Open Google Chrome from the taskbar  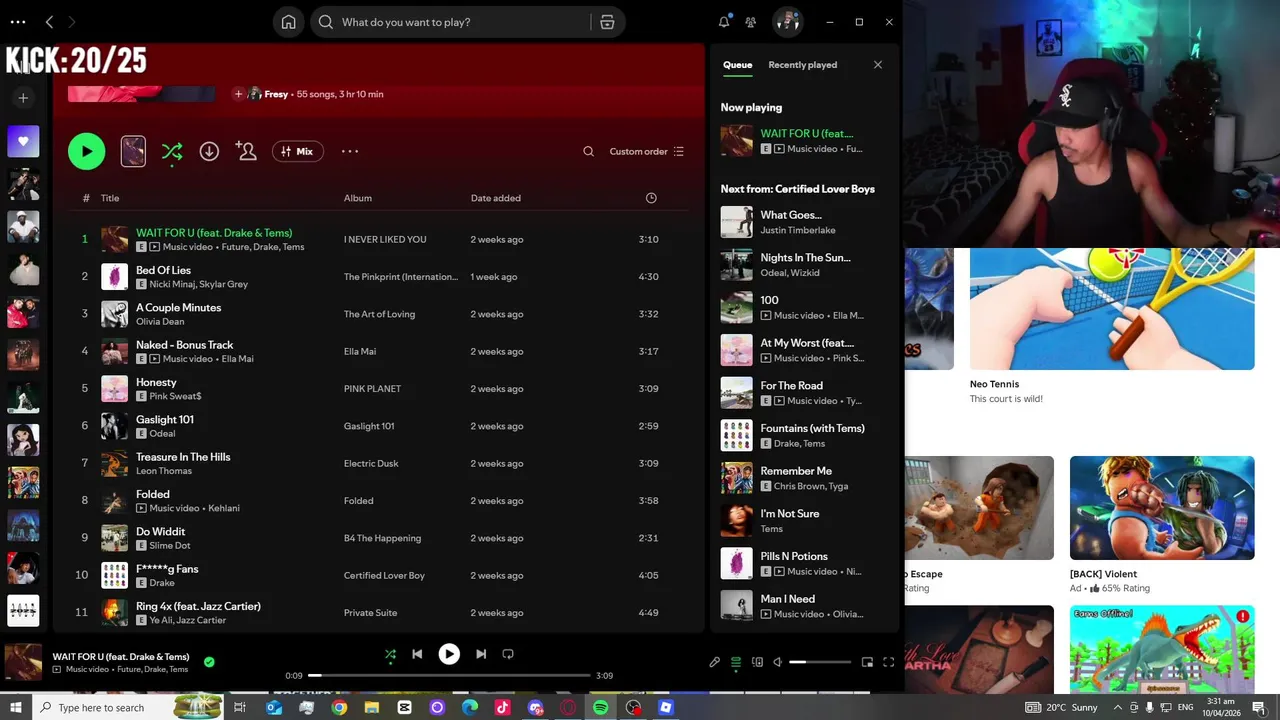pos(339,707)
